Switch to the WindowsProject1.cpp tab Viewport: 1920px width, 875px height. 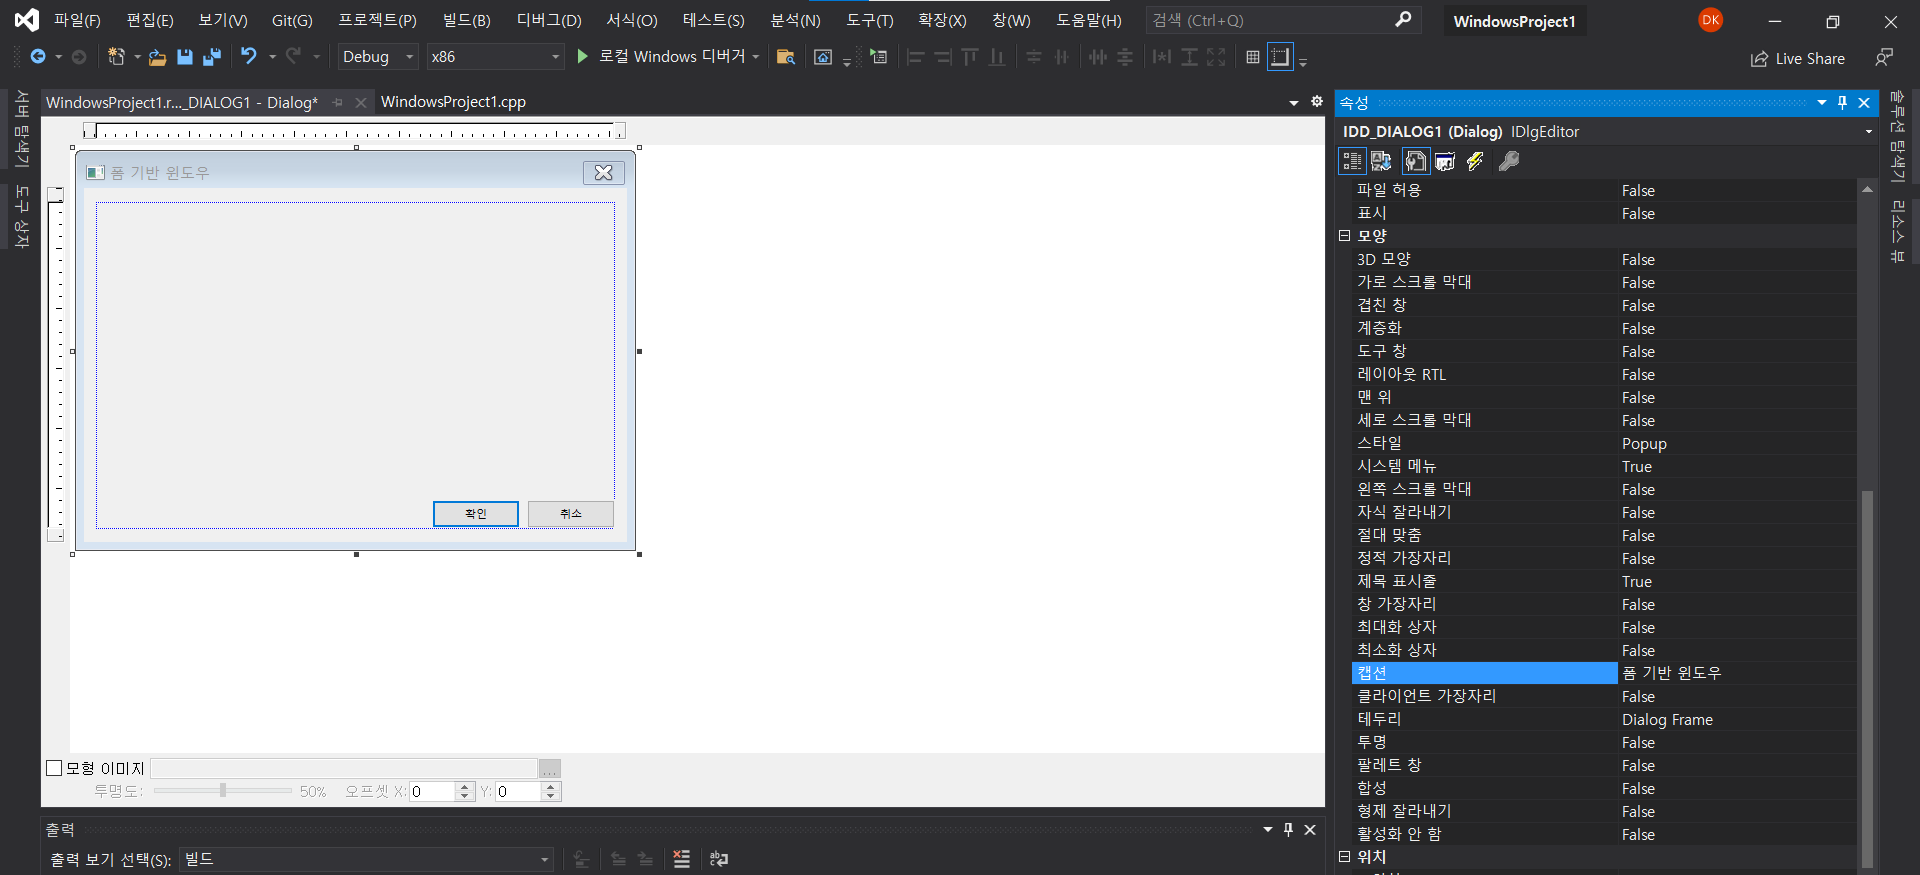click(x=453, y=102)
